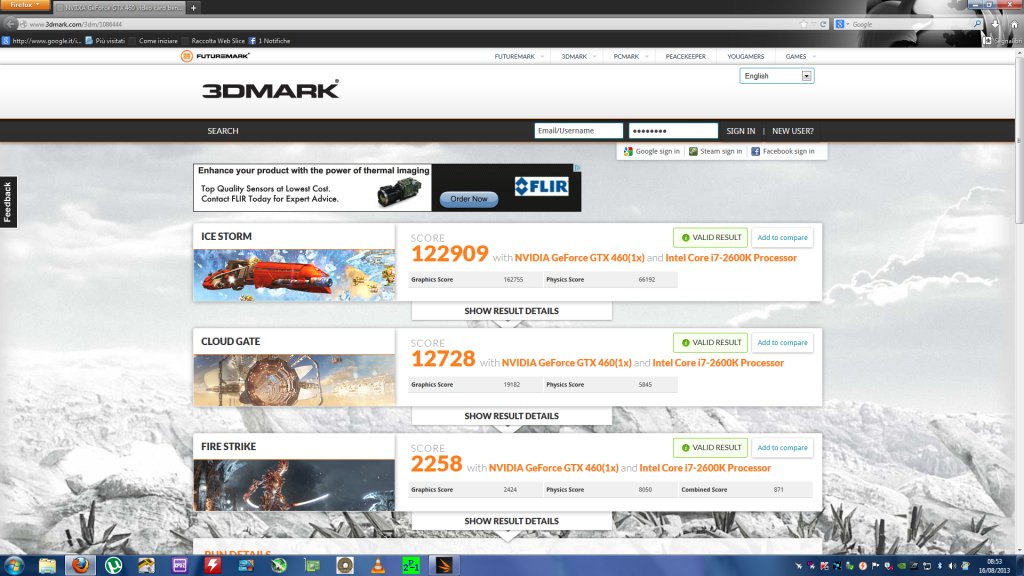Open GTX 460 link in Ice Storm row

[579, 257]
